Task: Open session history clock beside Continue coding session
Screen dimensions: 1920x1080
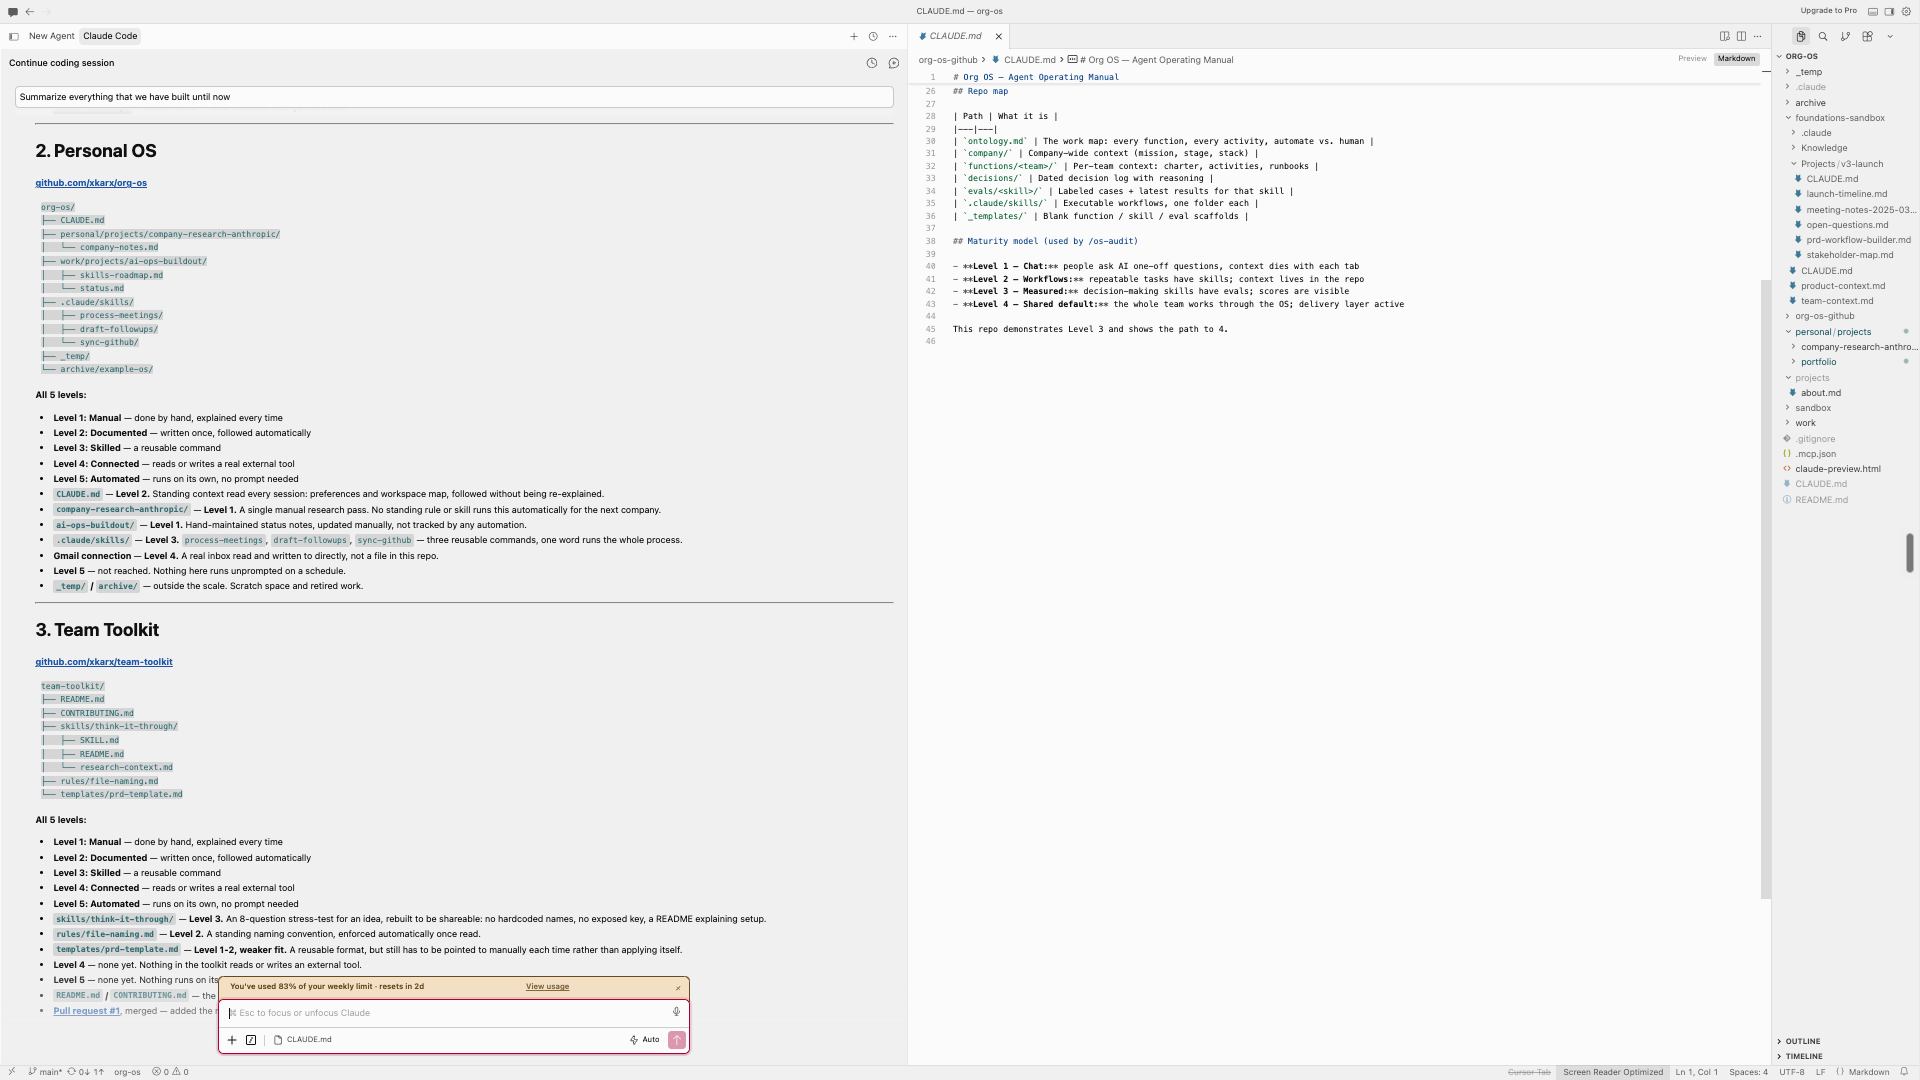Action: [872, 63]
